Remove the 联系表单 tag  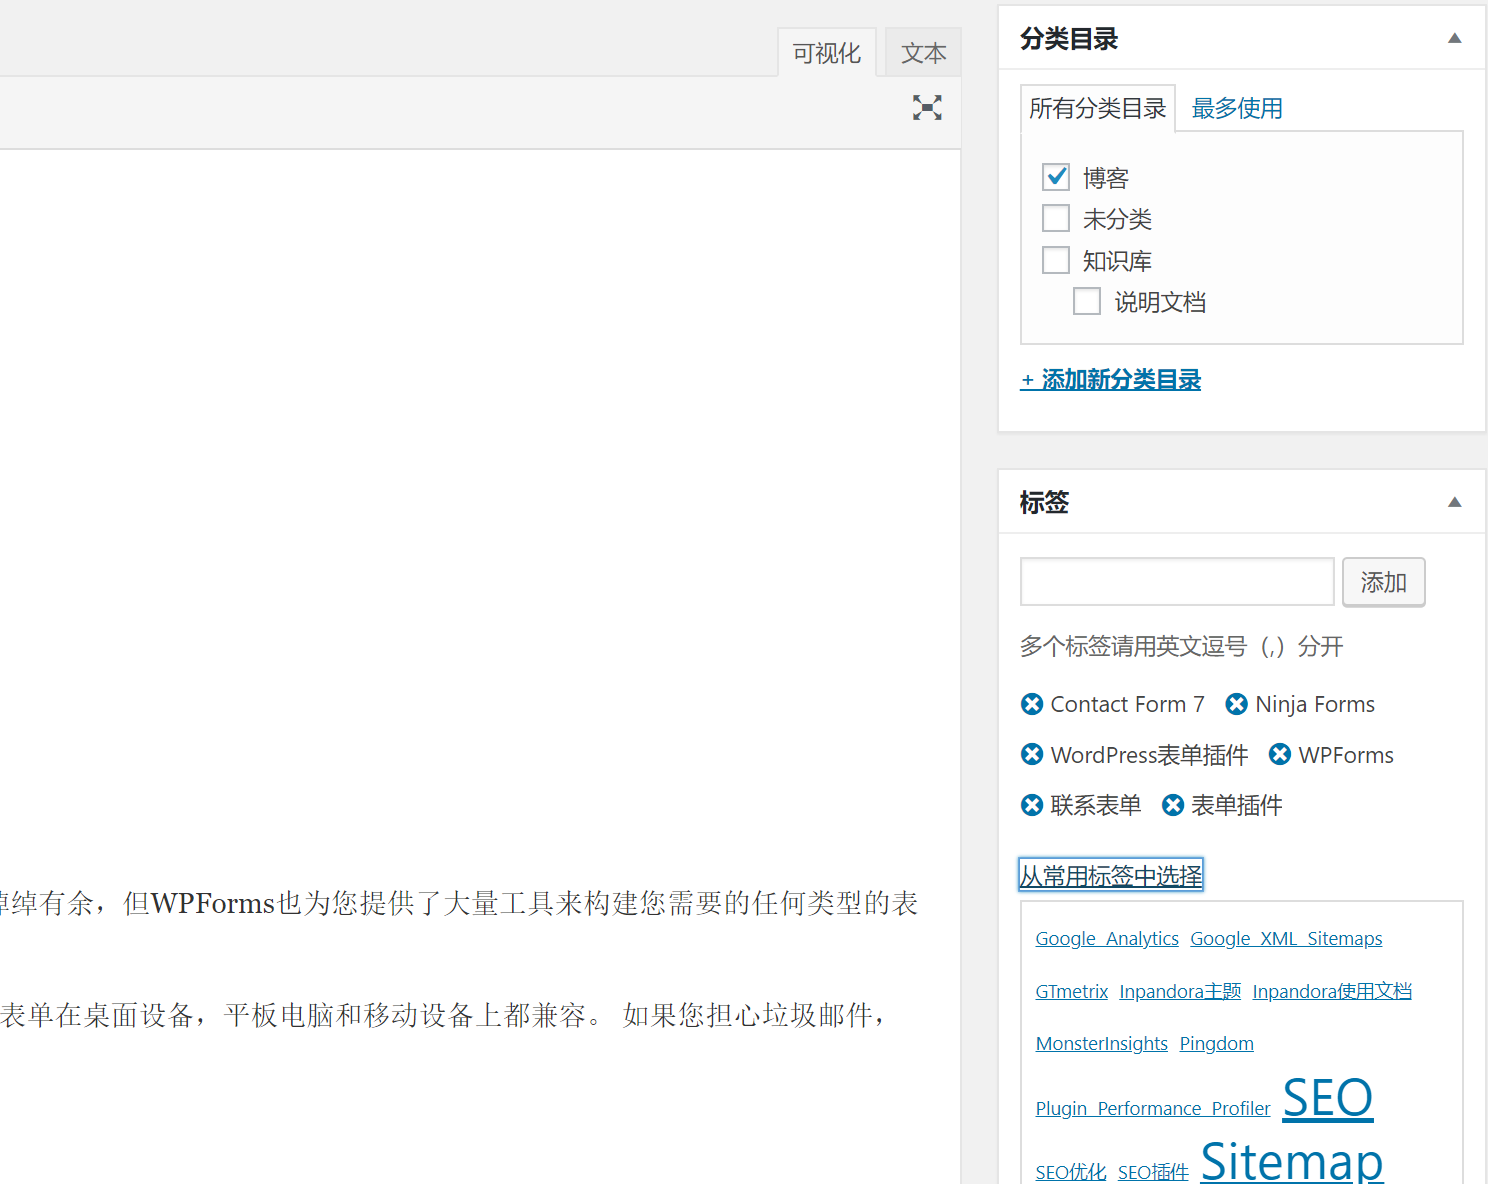[x=1032, y=805]
